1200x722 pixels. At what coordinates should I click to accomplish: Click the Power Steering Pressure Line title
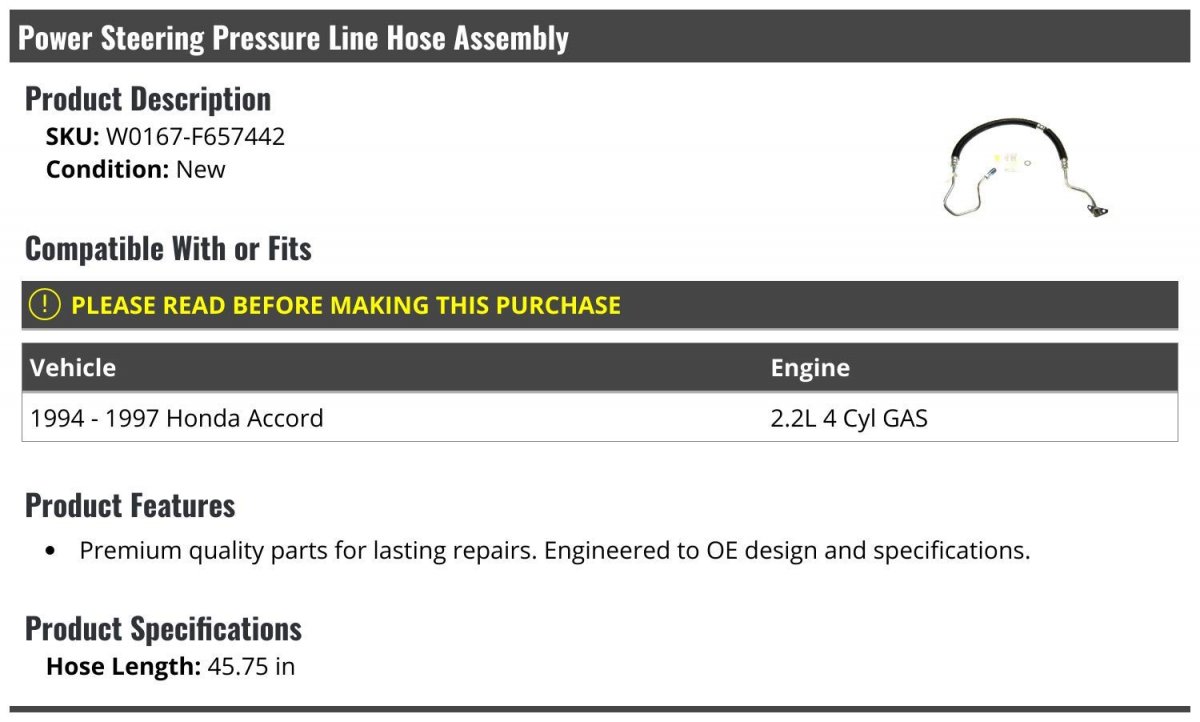(293, 38)
